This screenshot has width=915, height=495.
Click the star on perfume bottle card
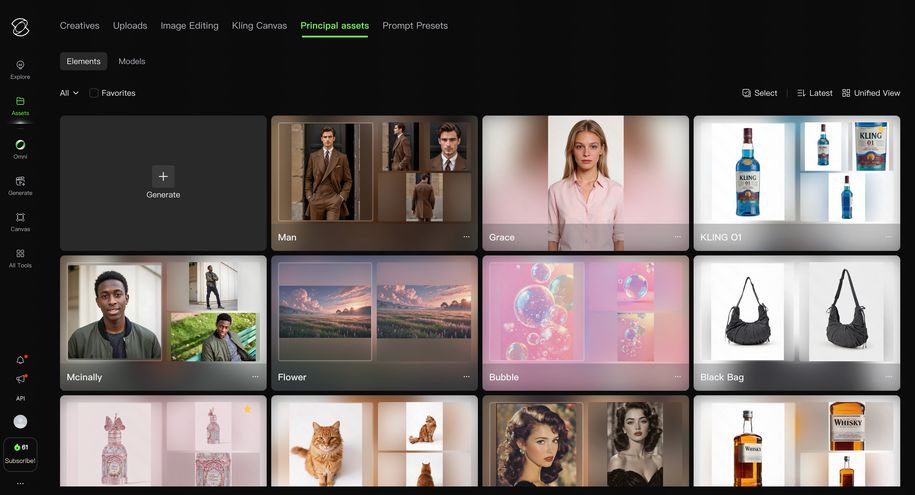click(x=248, y=409)
